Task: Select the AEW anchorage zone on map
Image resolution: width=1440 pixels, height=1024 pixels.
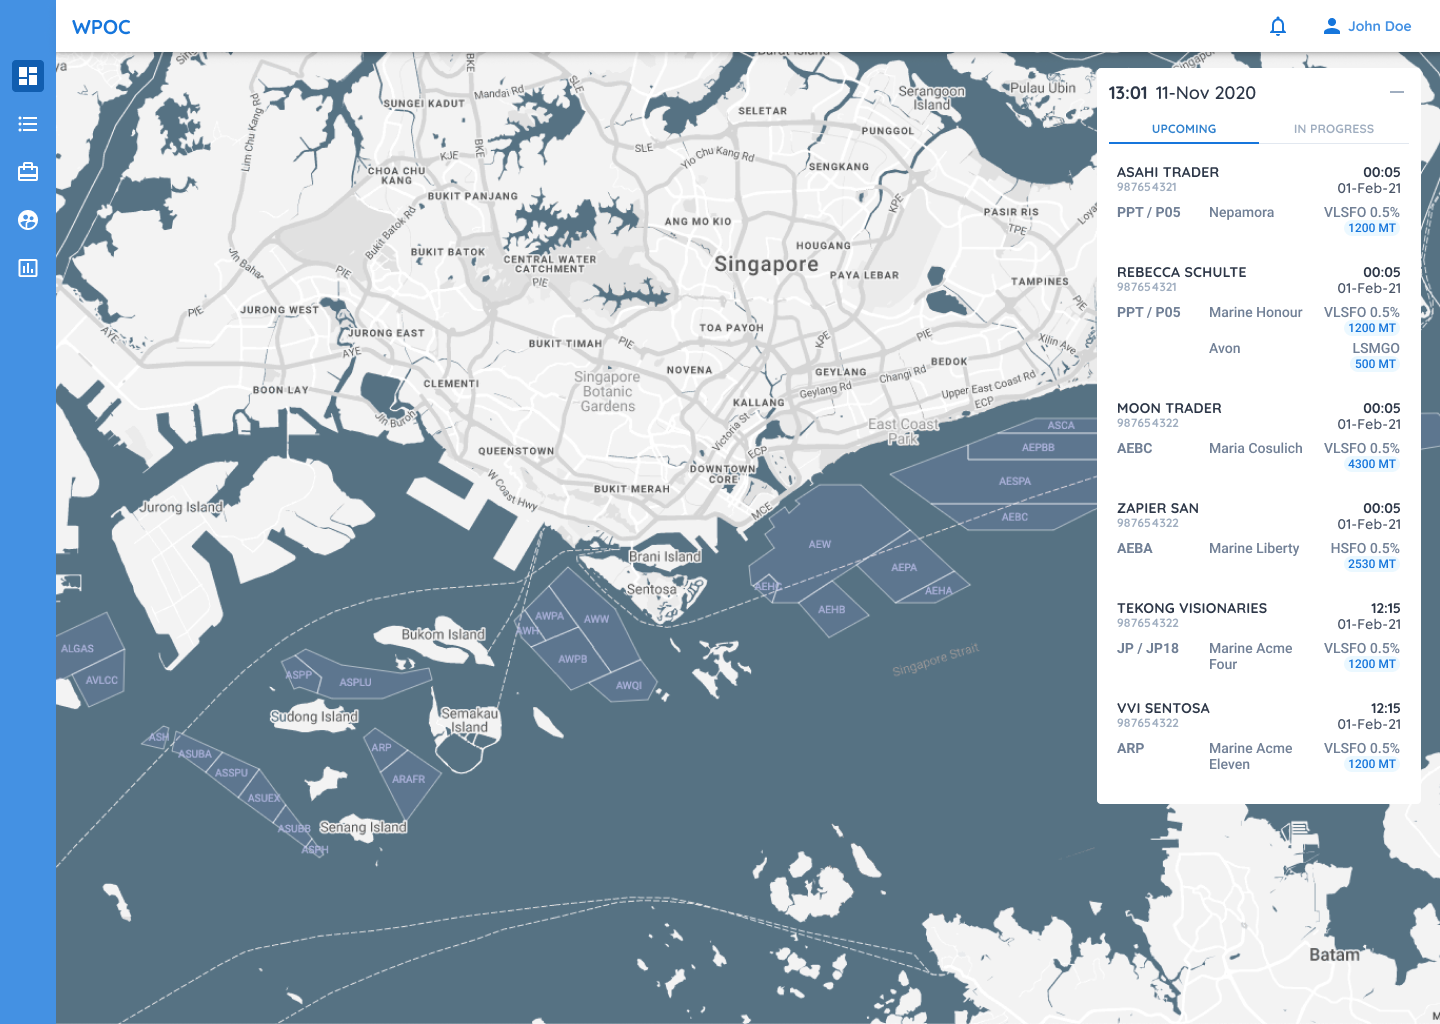Action: point(820,544)
